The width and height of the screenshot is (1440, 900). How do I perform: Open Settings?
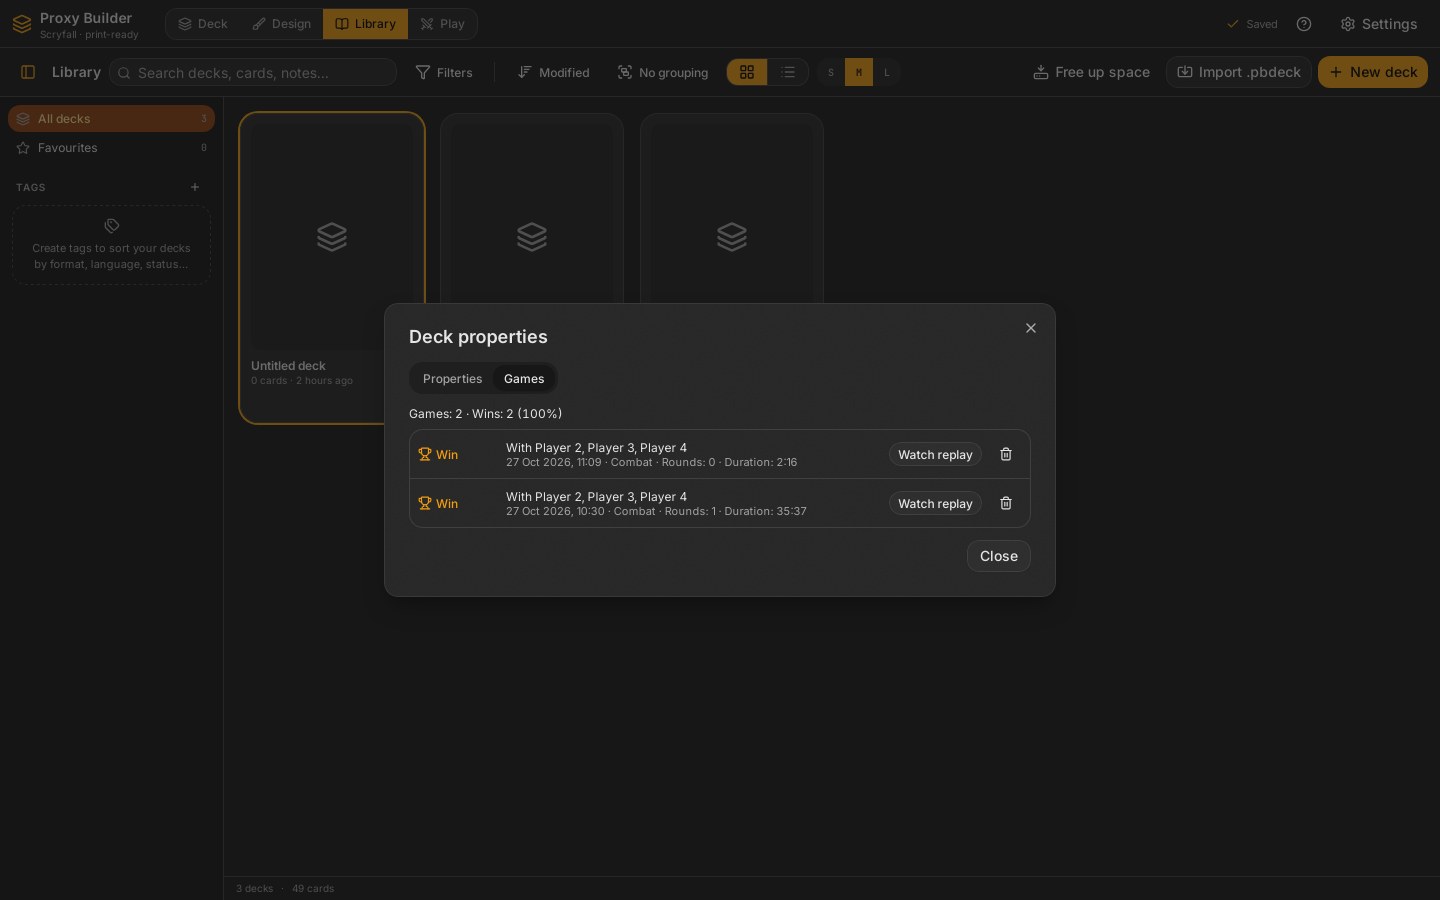[x=1379, y=24]
